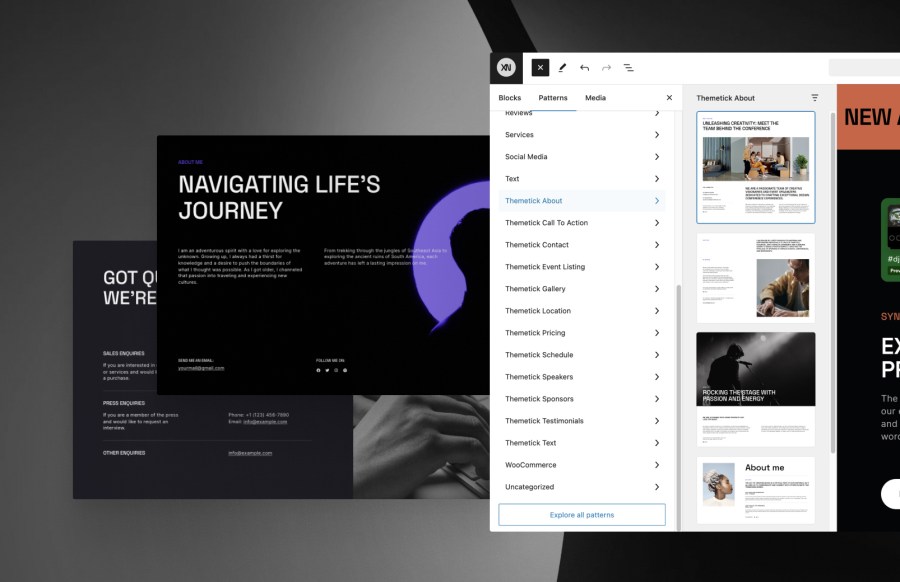Insert the Rocking The Stage pattern
The width and height of the screenshot is (900, 582).
pos(755,389)
